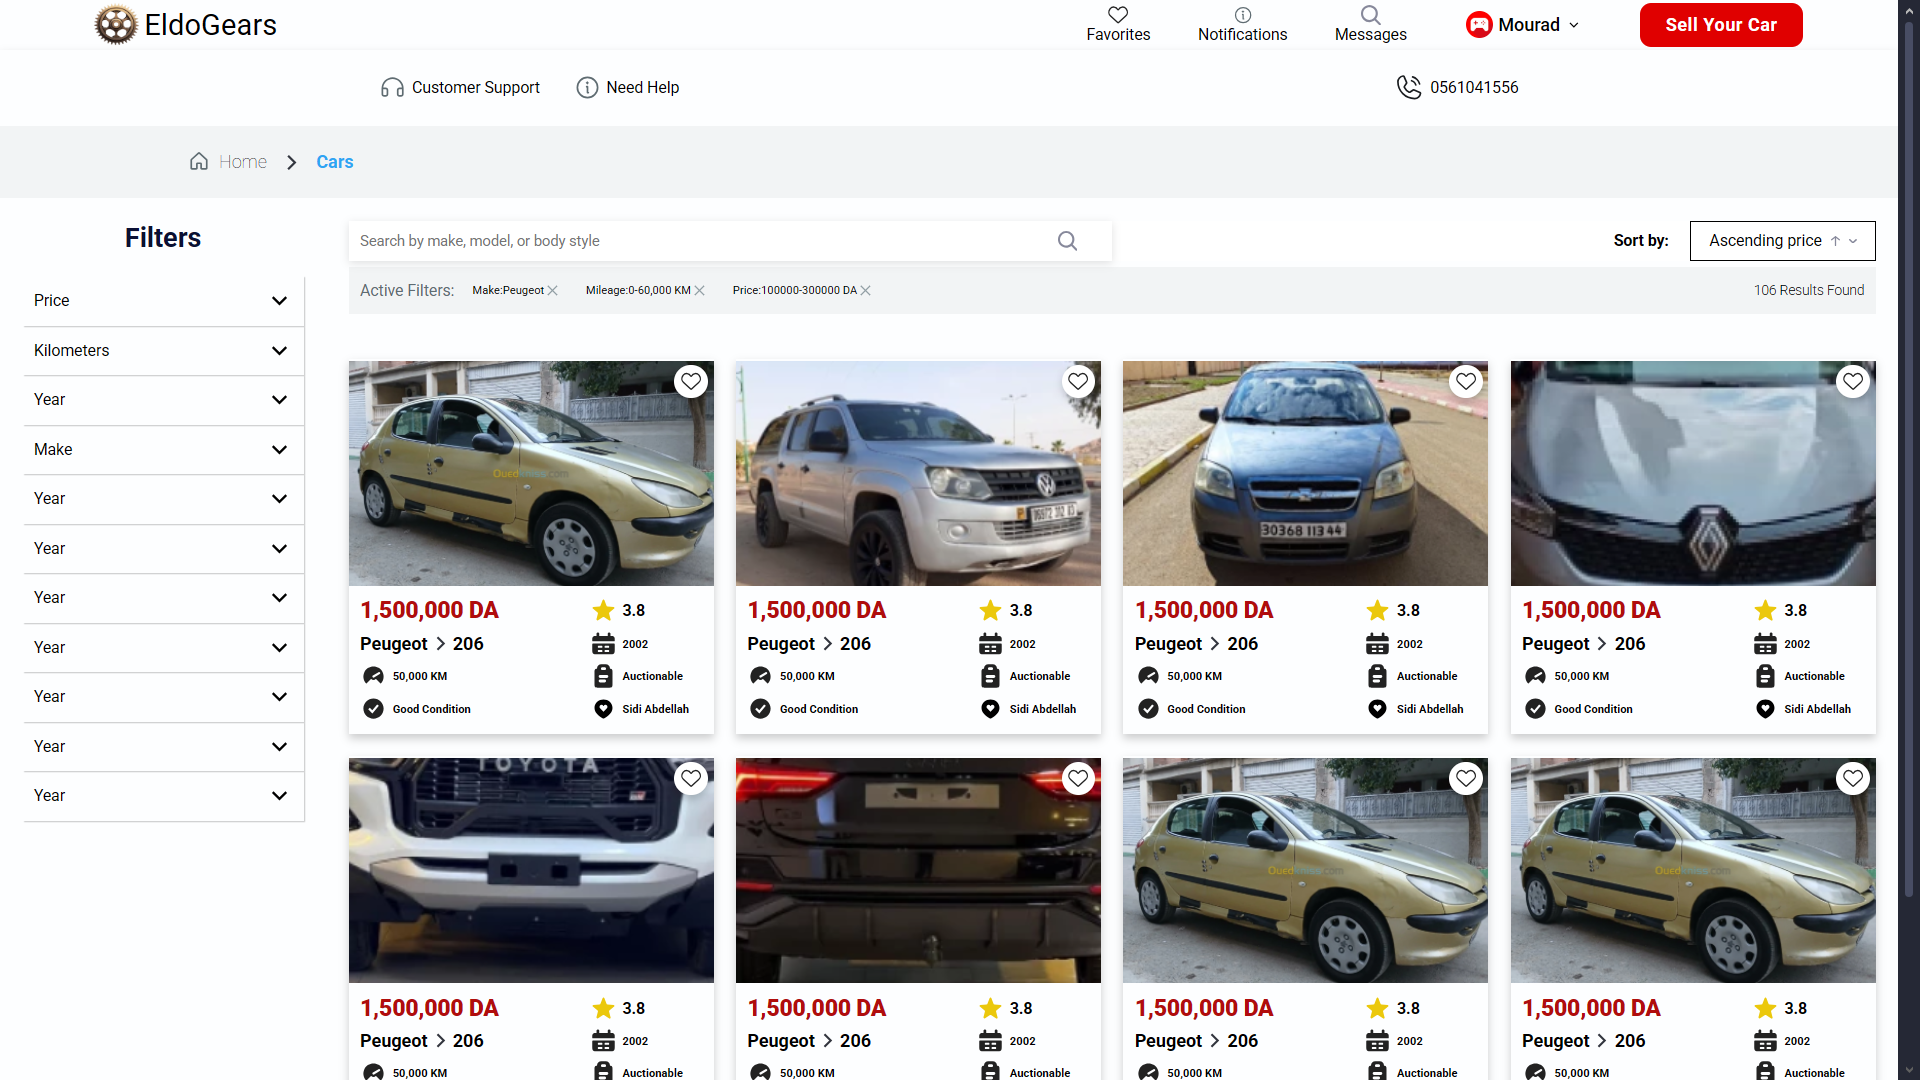The image size is (1920, 1080).
Task: Click the first card's Sidi Abdellah location icon
Action: pos(603,710)
